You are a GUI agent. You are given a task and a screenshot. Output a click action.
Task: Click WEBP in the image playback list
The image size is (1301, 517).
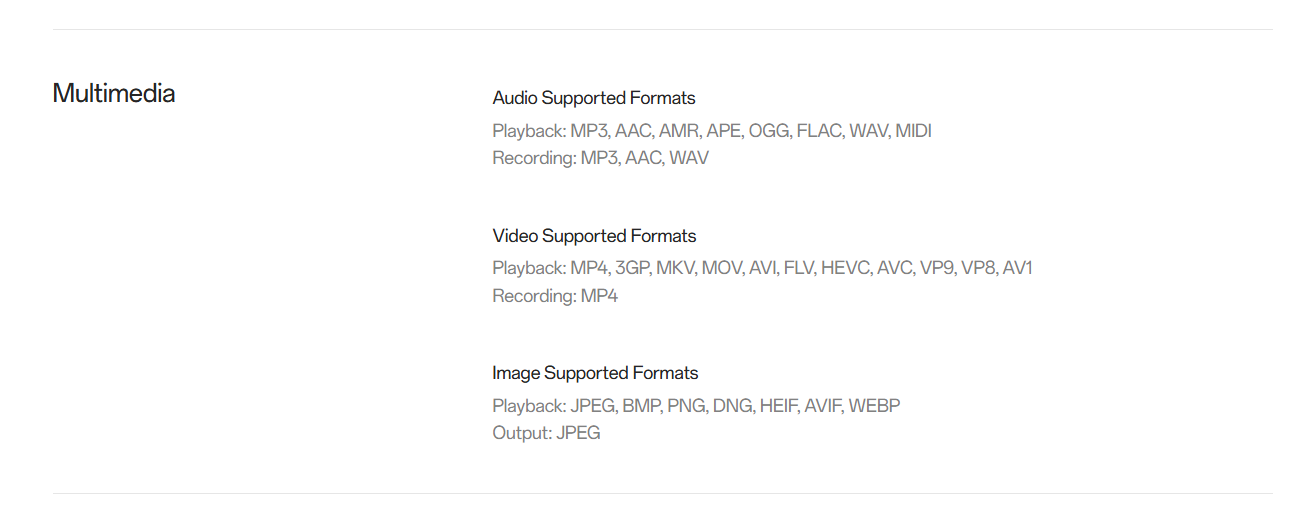(875, 406)
